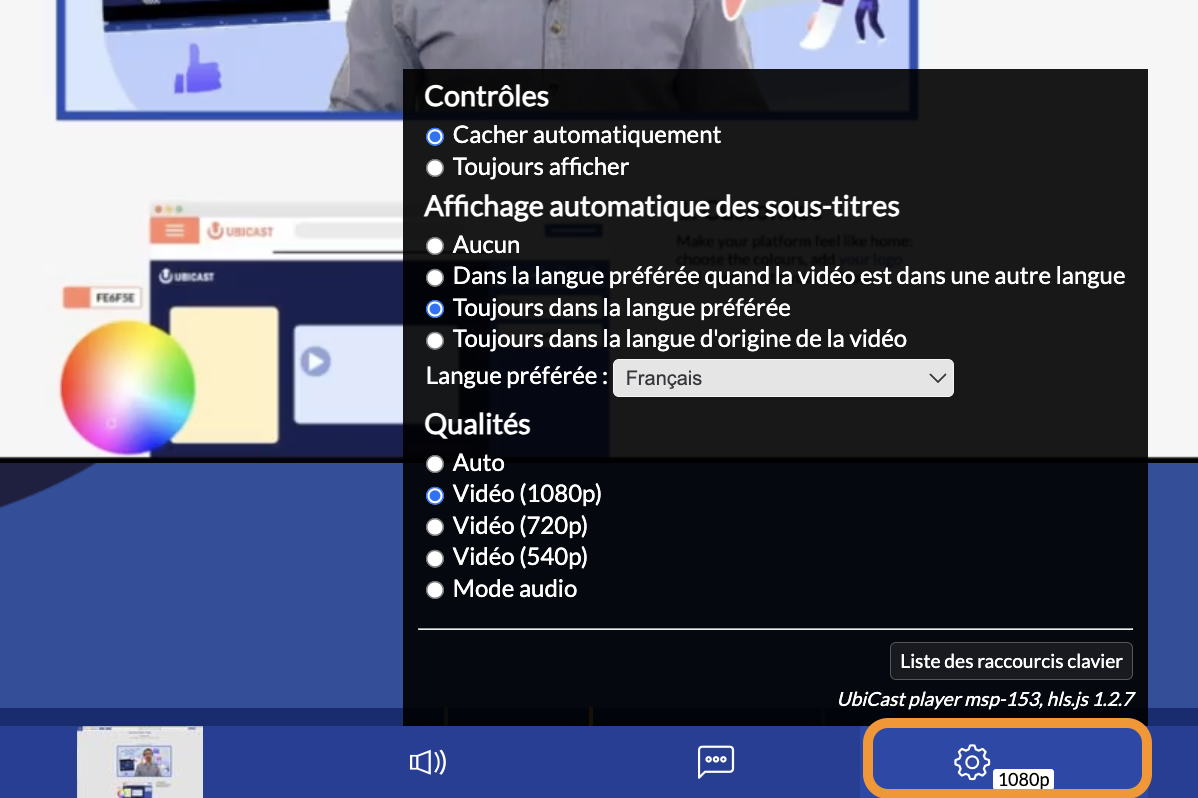The height and width of the screenshot is (798, 1198).
Task: Open the 'Langue préférée' Français dropdown
Action: [783, 378]
